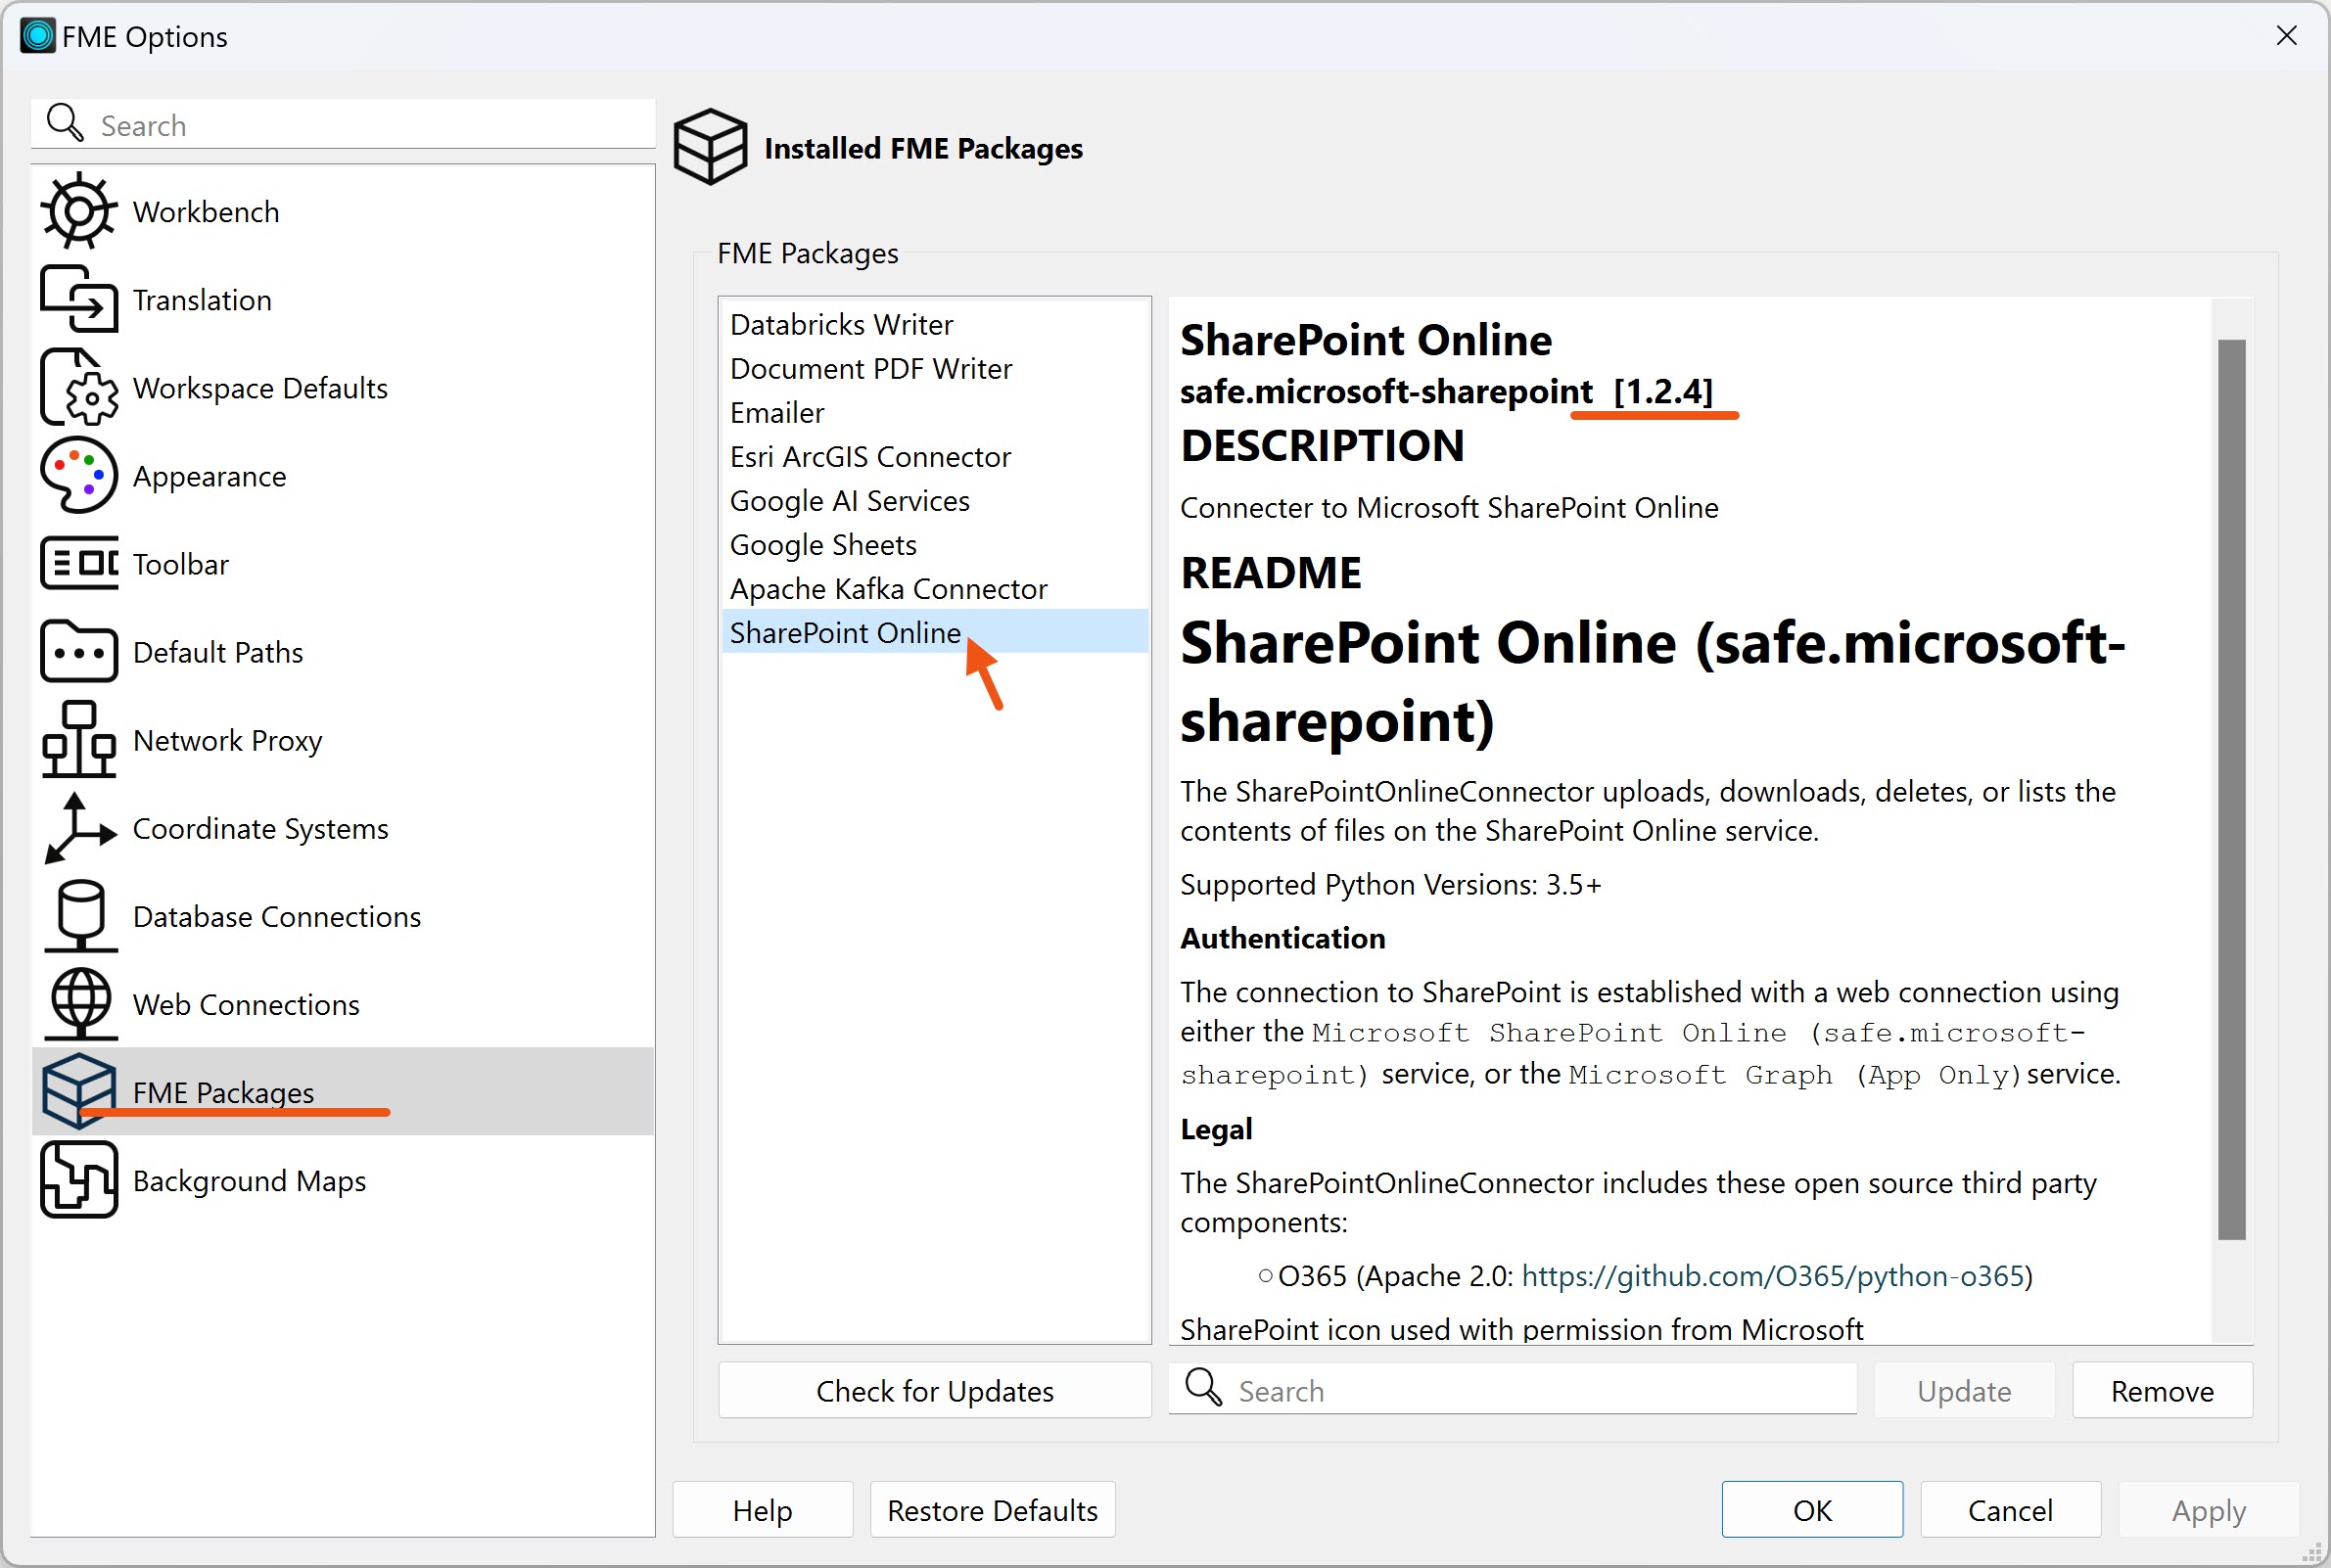The image size is (2331, 1568).
Task: Click the Default Paths folder icon
Action: point(79,651)
